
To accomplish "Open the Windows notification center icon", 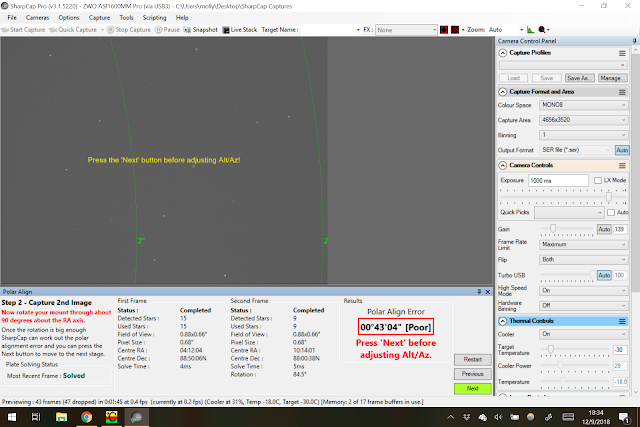I will [624, 417].
